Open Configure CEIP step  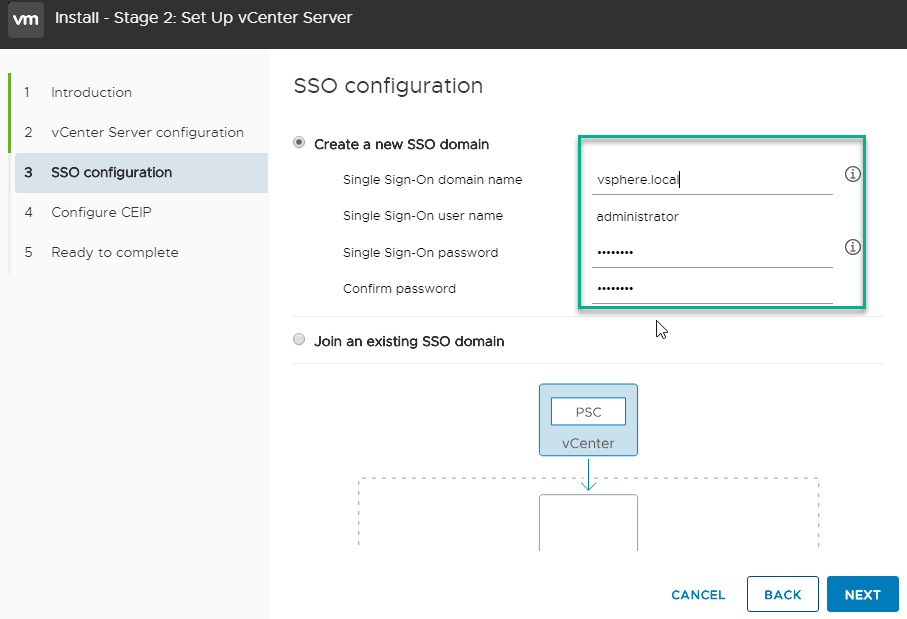click(x=101, y=212)
